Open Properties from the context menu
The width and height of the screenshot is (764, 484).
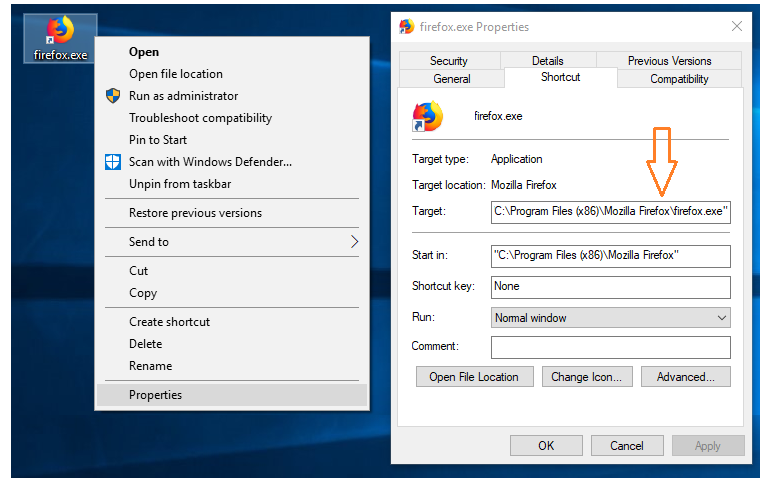pos(231,395)
